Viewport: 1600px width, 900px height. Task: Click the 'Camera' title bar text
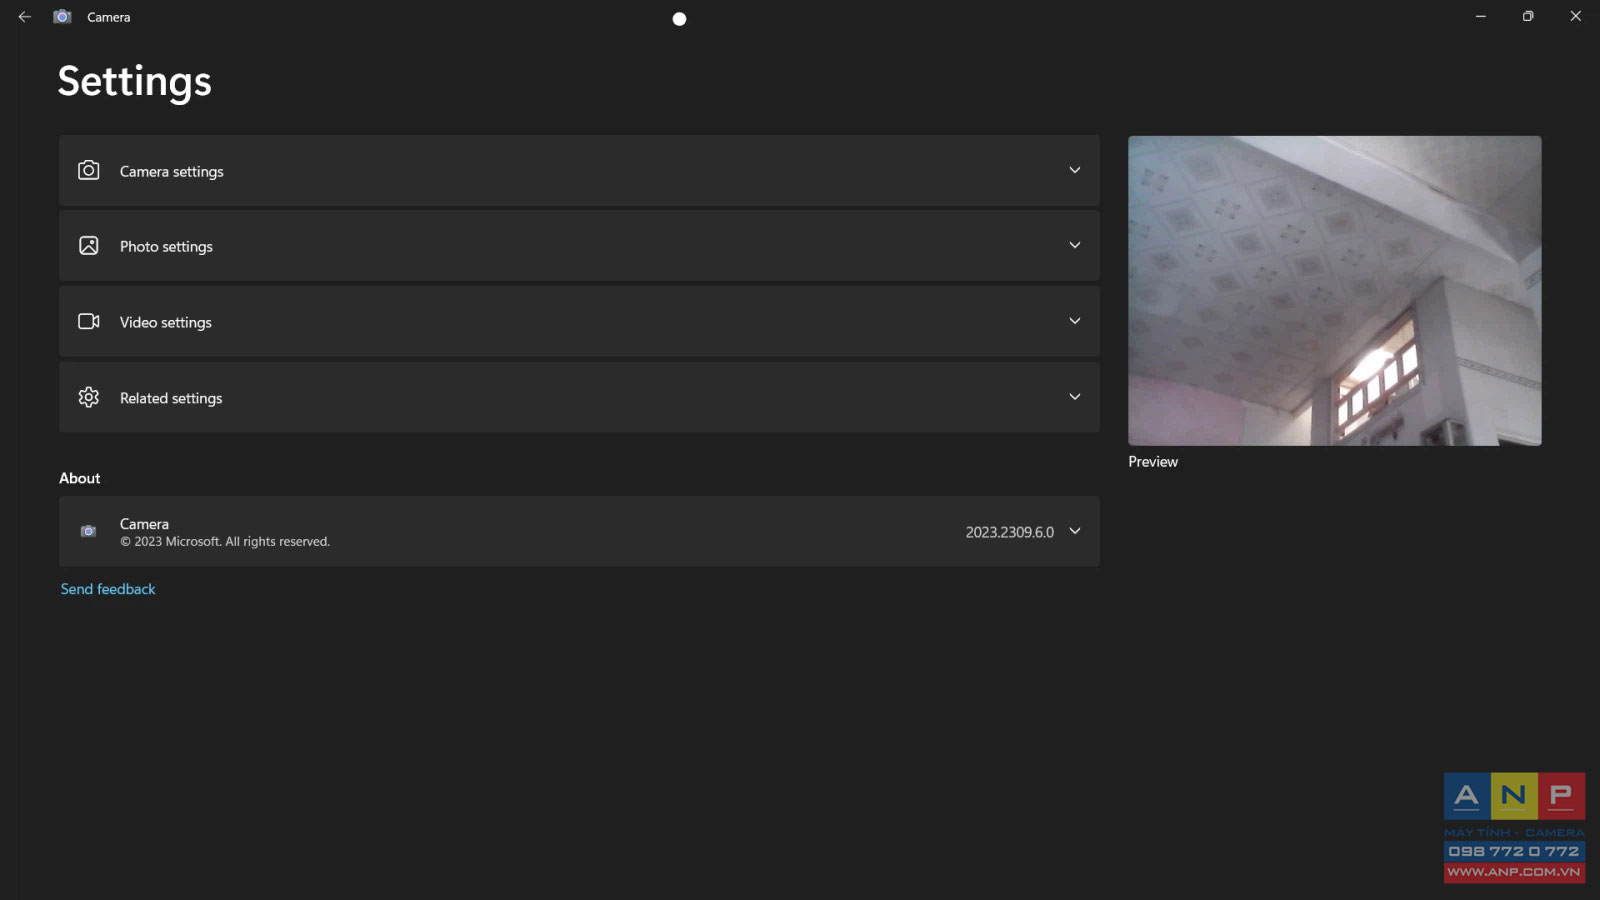[109, 17]
